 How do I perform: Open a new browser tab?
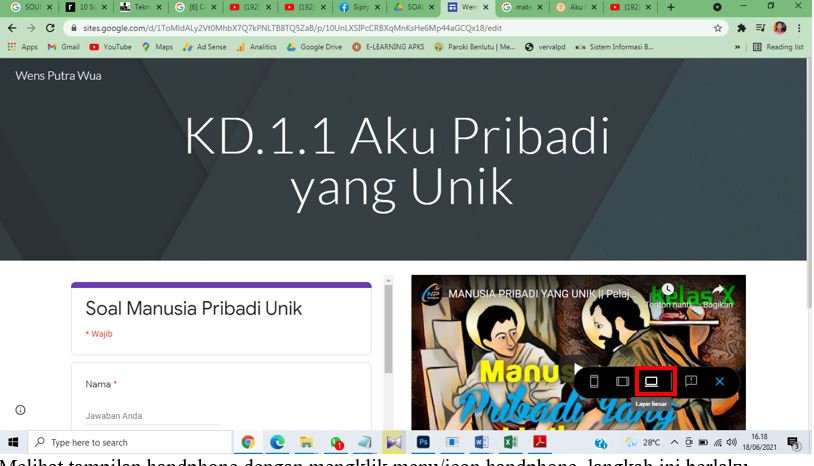[x=671, y=8]
